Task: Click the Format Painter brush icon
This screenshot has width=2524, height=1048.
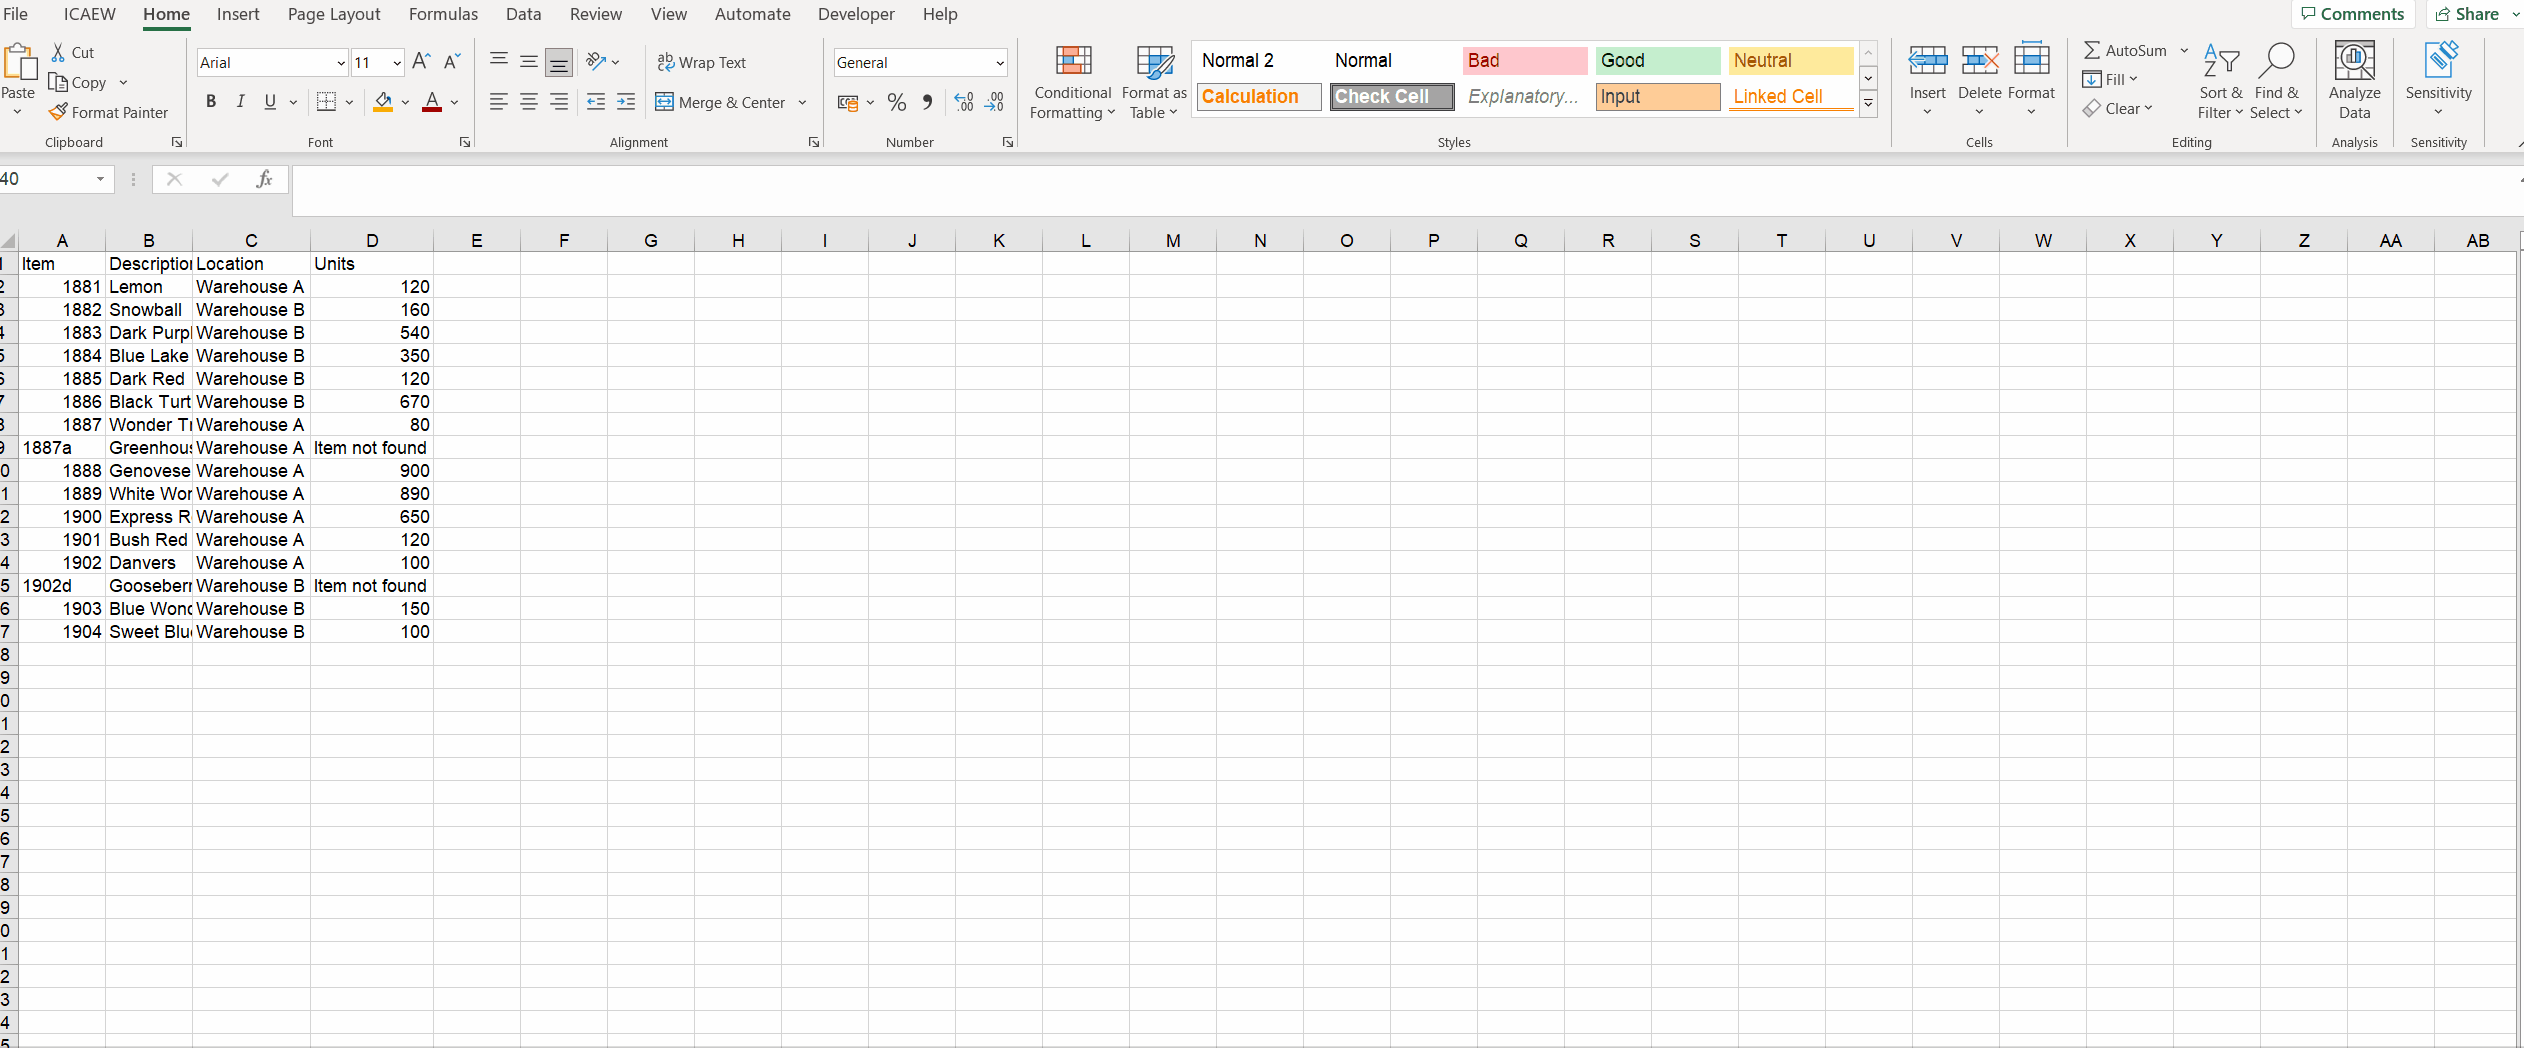Action: click(x=59, y=112)
